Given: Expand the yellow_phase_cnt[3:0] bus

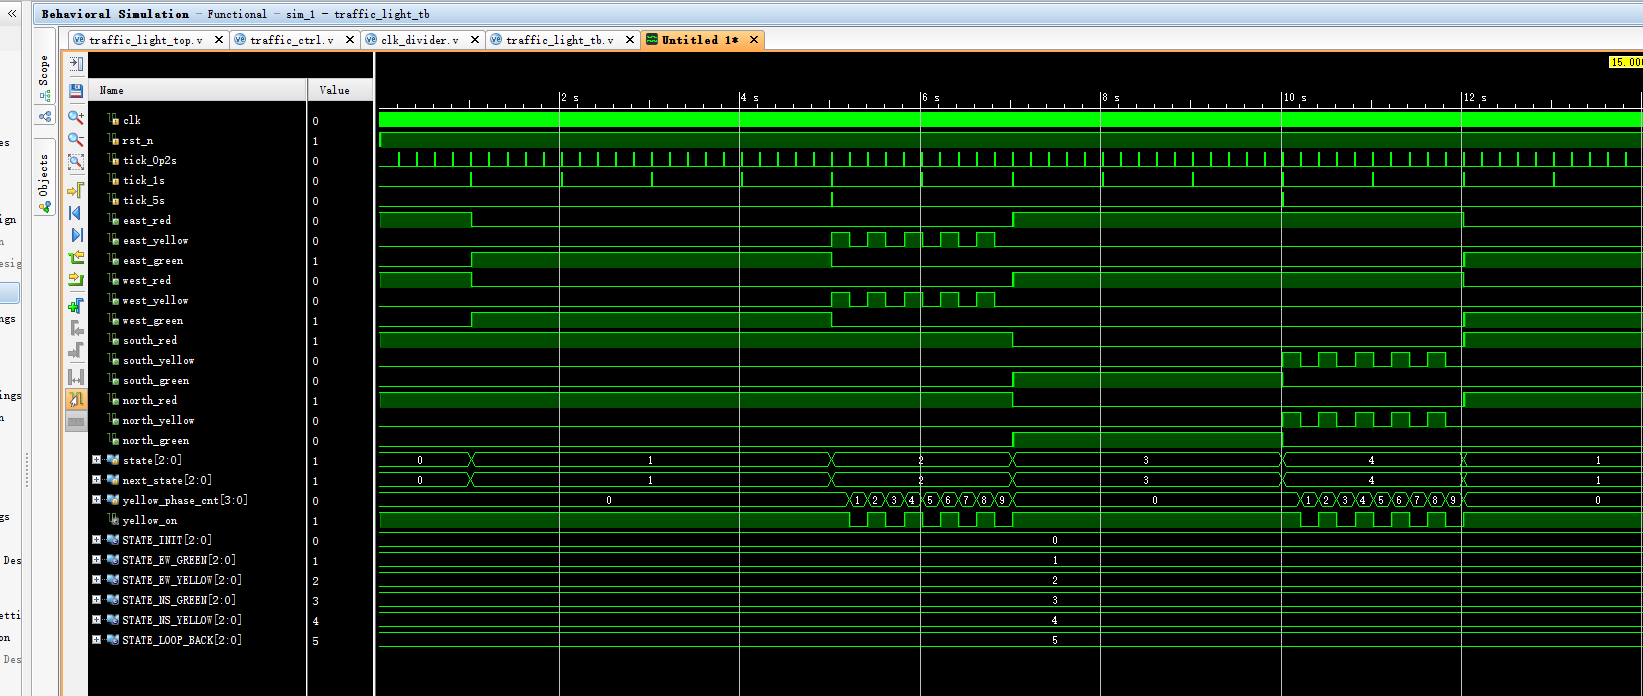Looking at the screenshot, I should 96,500.
